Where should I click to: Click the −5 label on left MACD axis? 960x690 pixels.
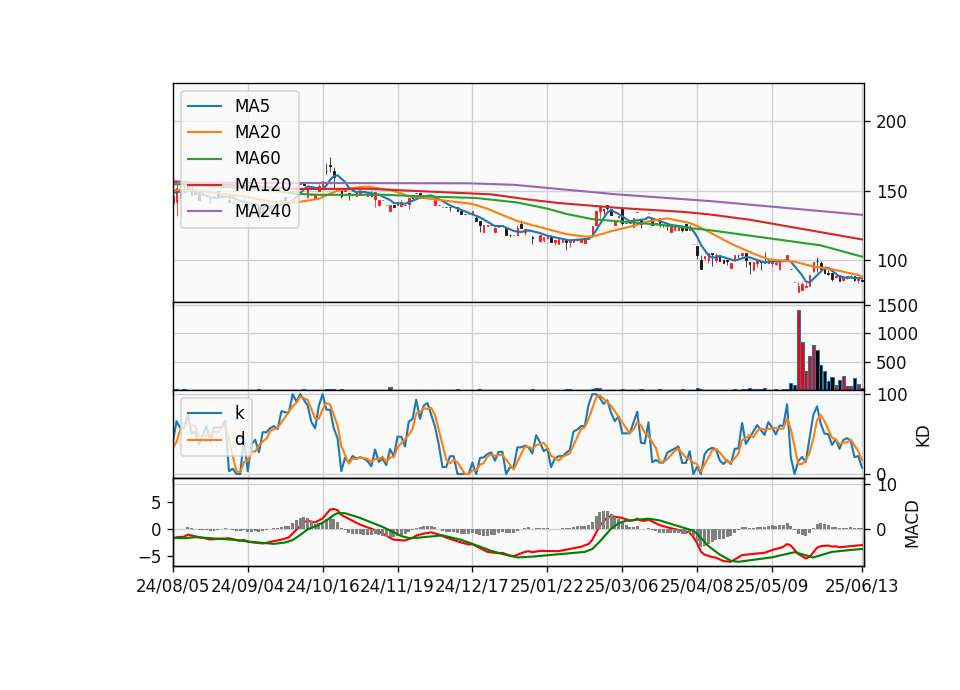point(149,557)
